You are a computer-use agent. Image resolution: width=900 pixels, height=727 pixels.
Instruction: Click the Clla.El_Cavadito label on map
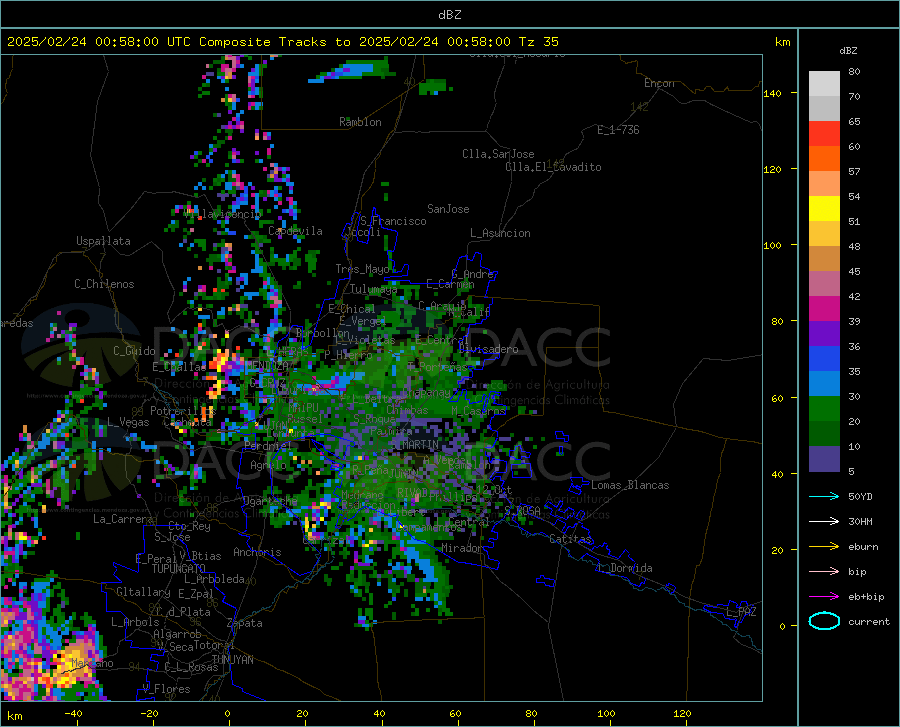pos(553,167)
